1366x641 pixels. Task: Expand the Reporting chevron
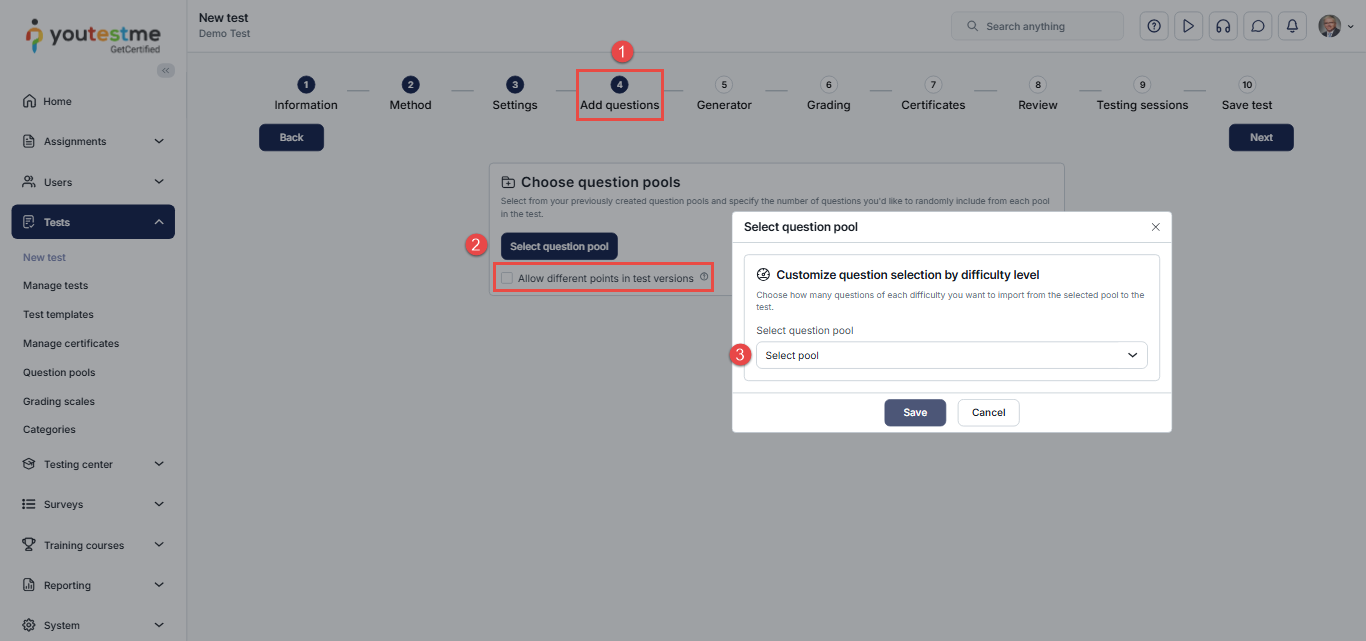159,585
